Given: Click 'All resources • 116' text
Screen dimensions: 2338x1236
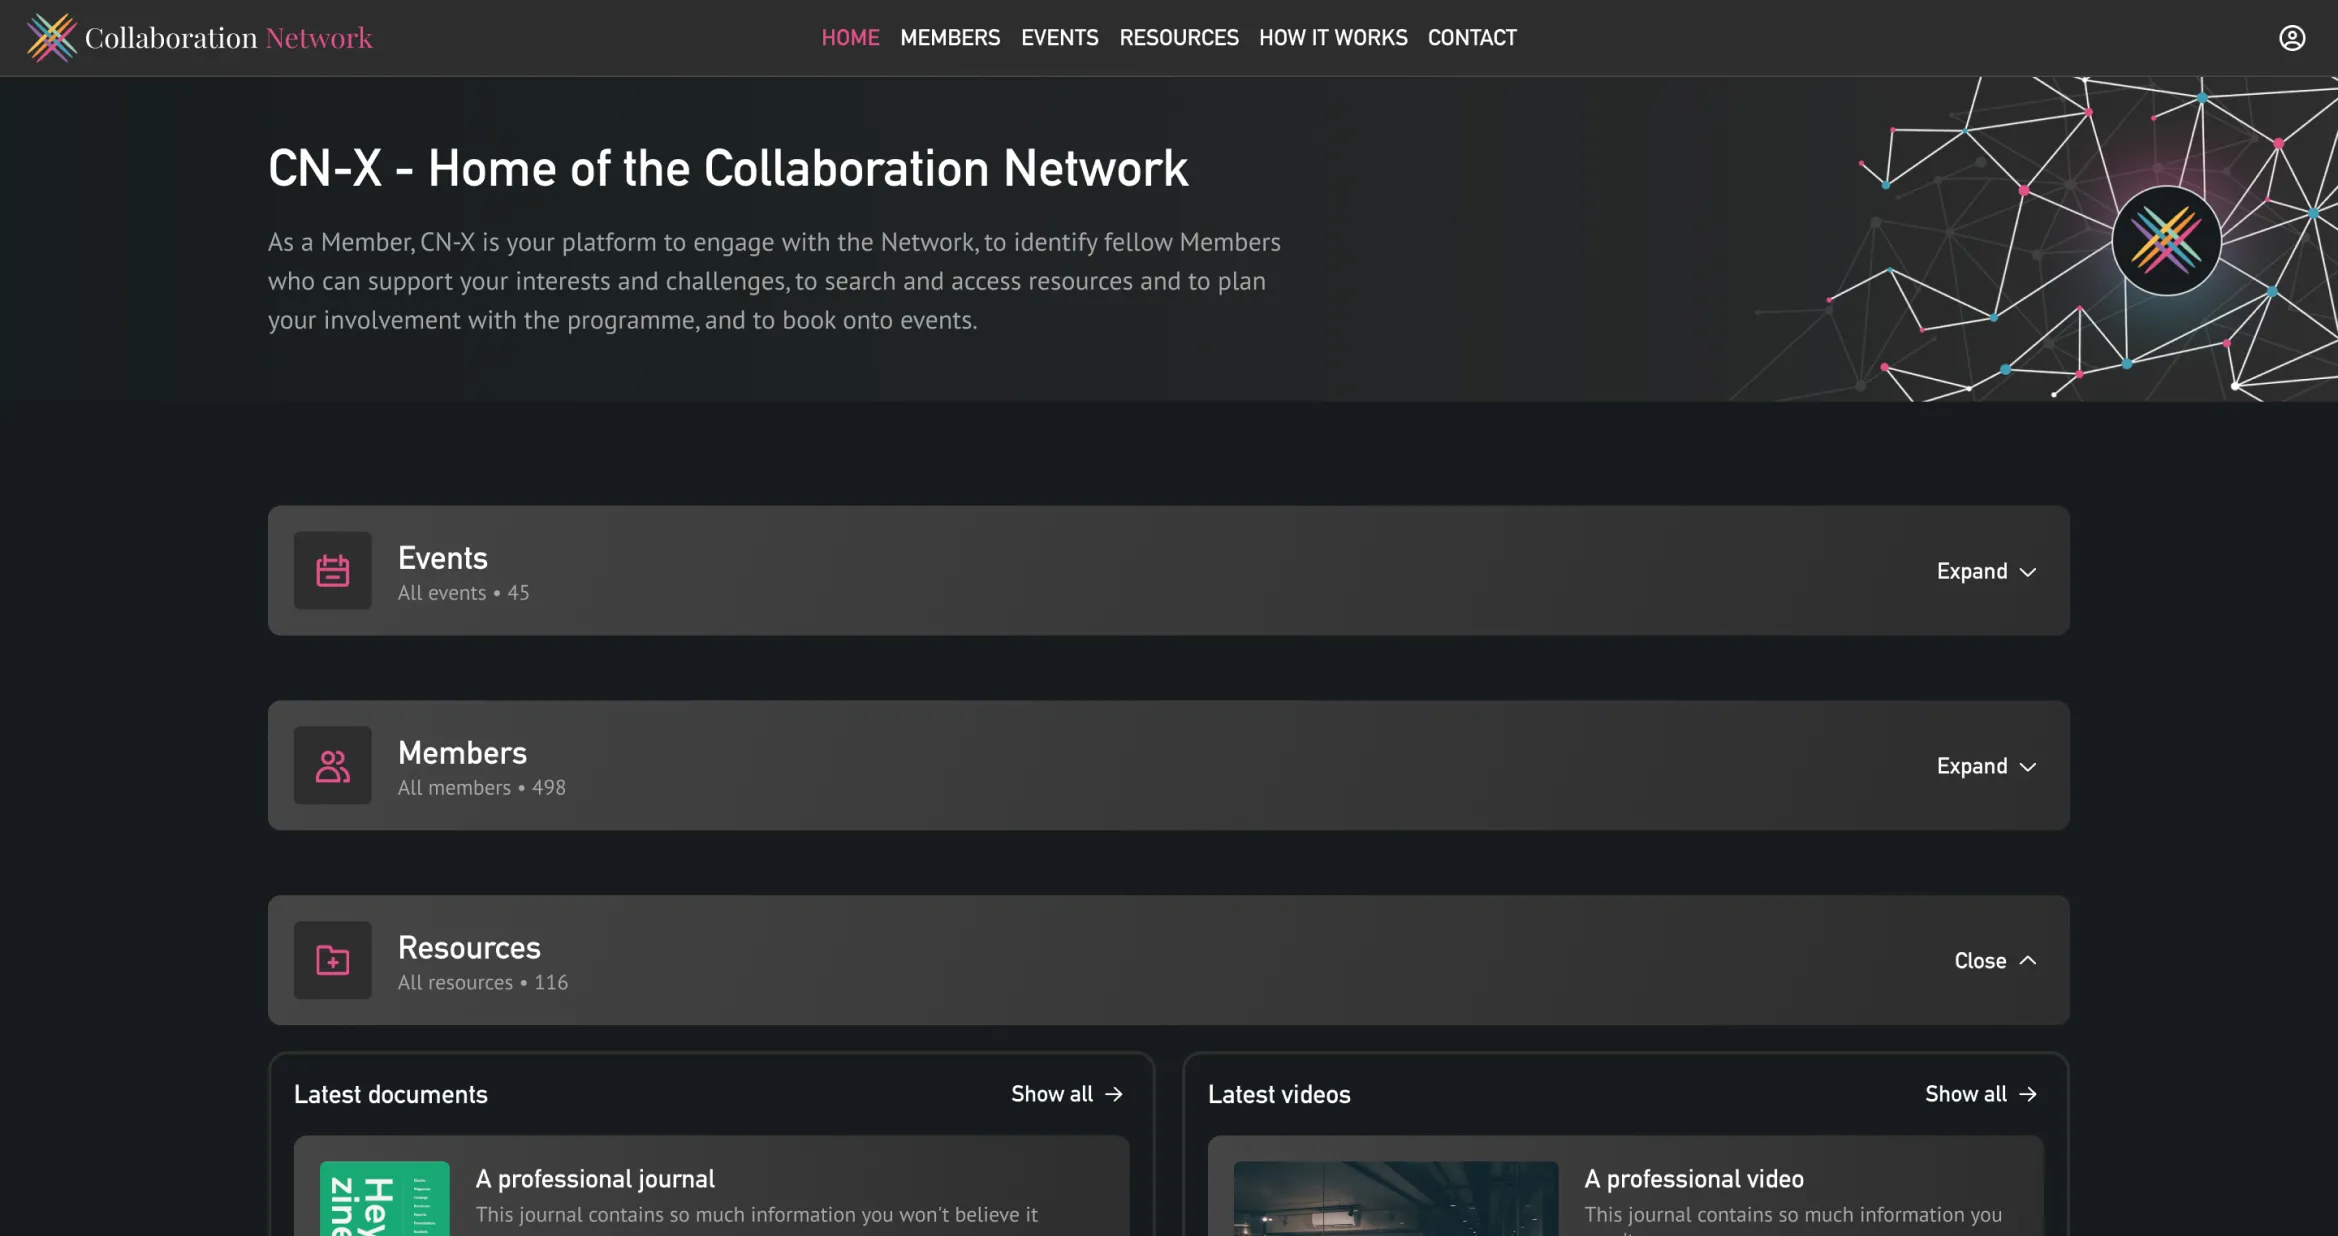Looking at the screenshot, I should click(x=483, y=983).
